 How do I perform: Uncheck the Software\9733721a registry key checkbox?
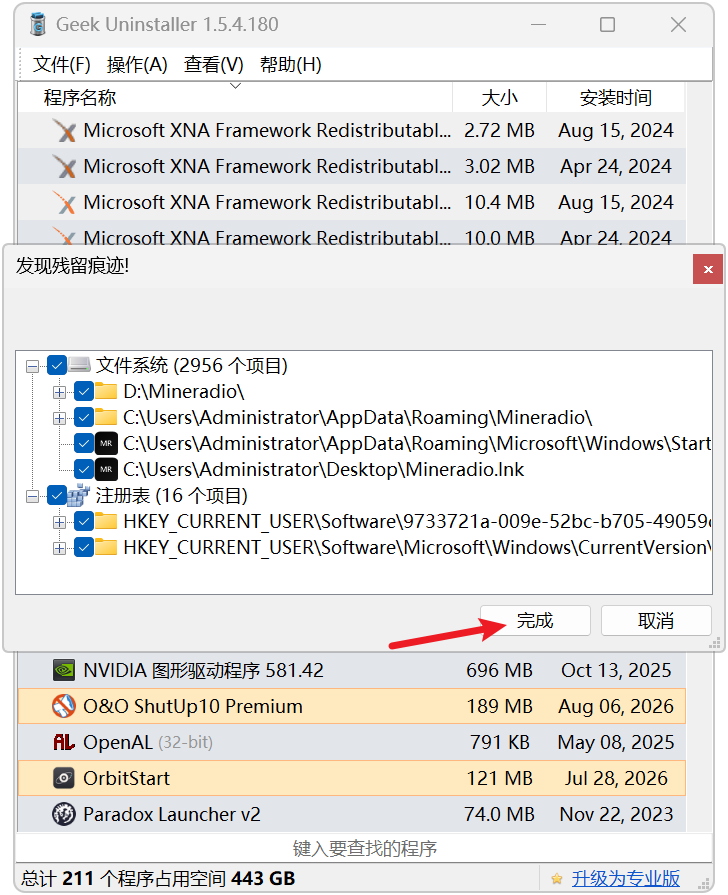[x=84, y=522]
